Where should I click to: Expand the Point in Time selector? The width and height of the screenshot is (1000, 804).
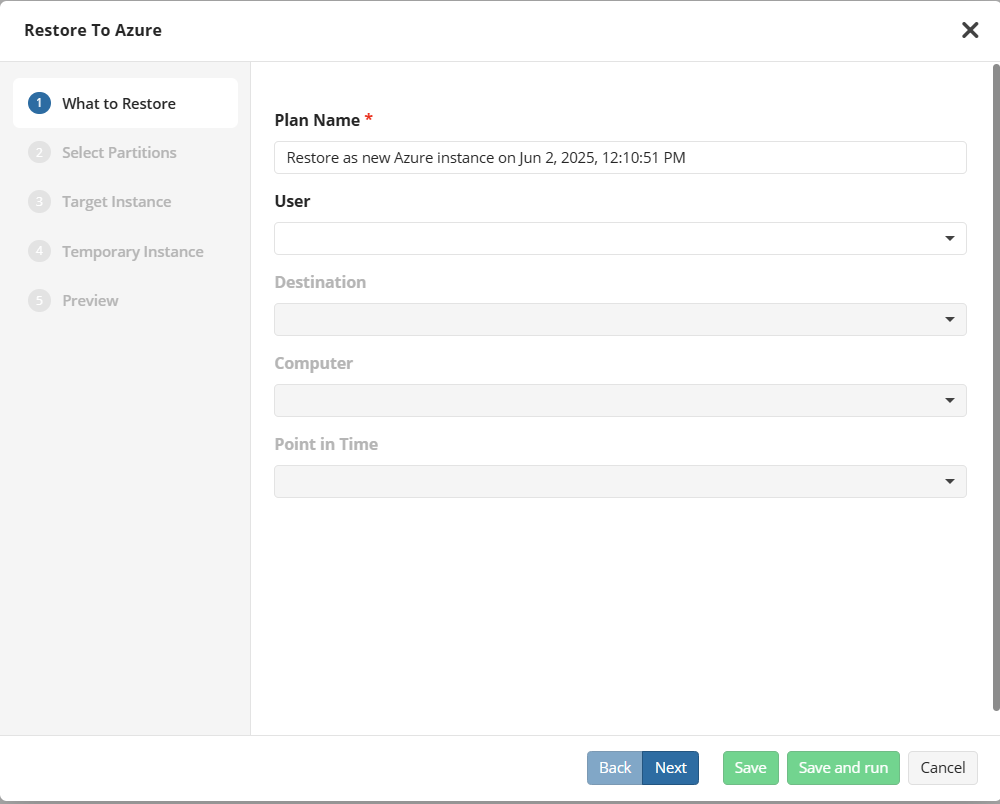pyautogui.click(x=949, y=481)
